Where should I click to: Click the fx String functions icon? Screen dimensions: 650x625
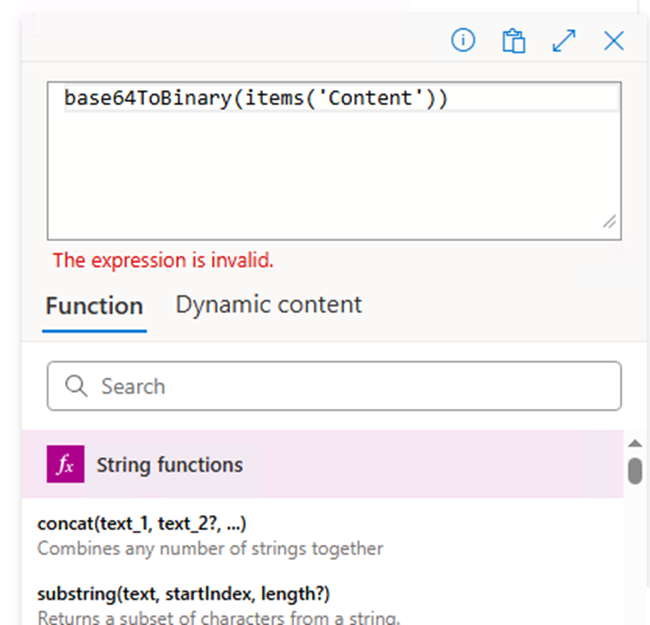pyautogui.click(x=65, y=465)
